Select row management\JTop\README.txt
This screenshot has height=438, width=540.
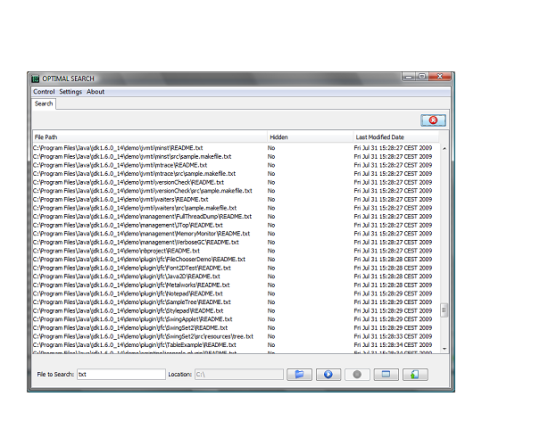(x=236, y=225)
